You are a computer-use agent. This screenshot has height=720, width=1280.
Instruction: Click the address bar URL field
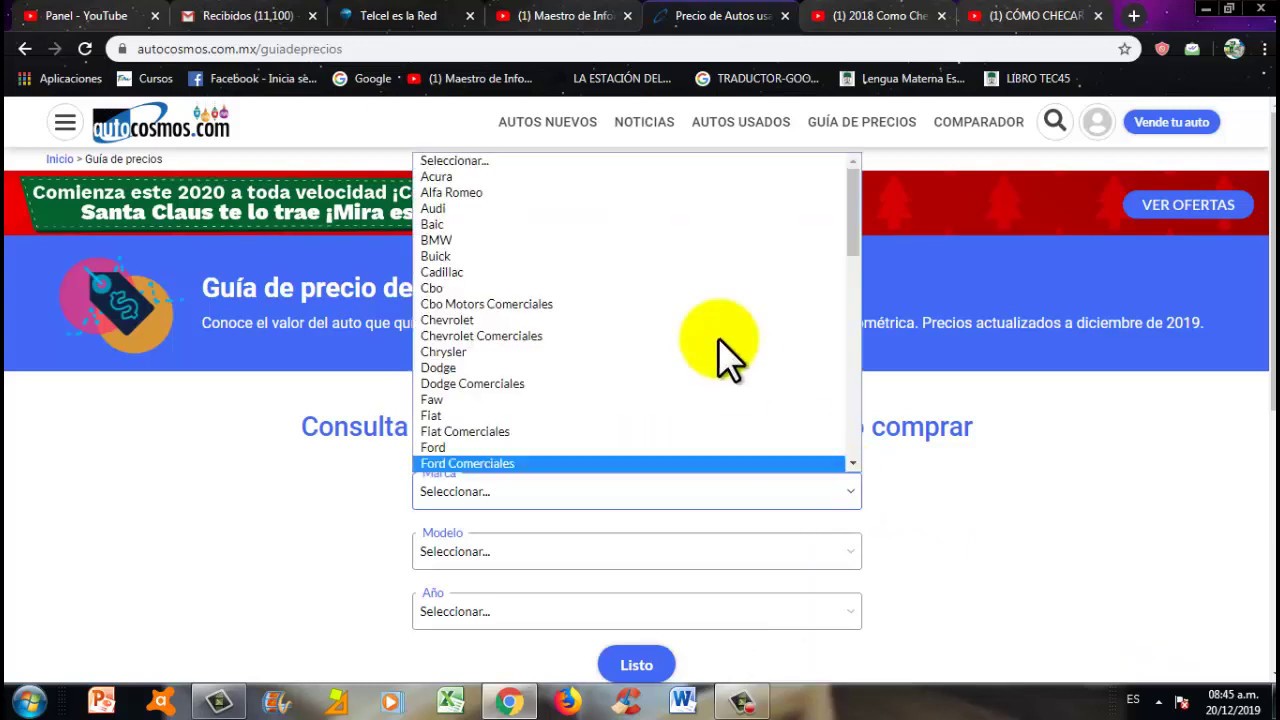click(620, 48)
